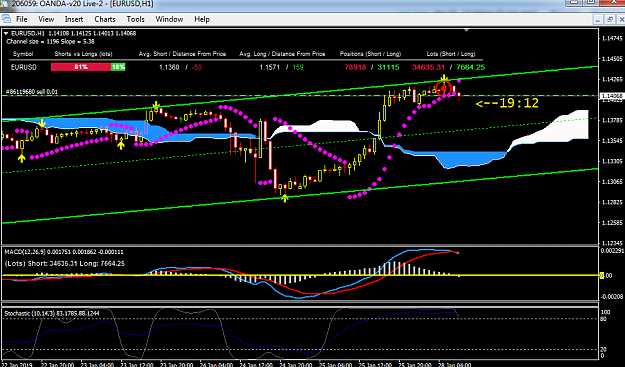Select the red circle marker at channel top
625x367 pixels.
444,88
